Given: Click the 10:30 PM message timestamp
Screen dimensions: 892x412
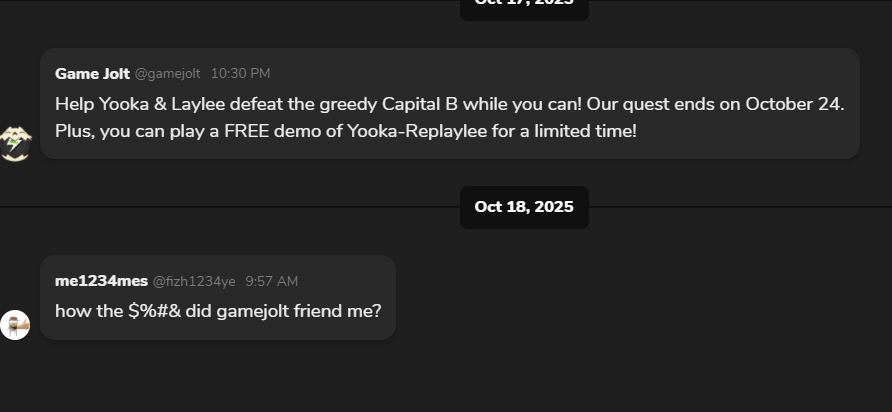Looking at the screenshot, I should [x=240, y=74].
